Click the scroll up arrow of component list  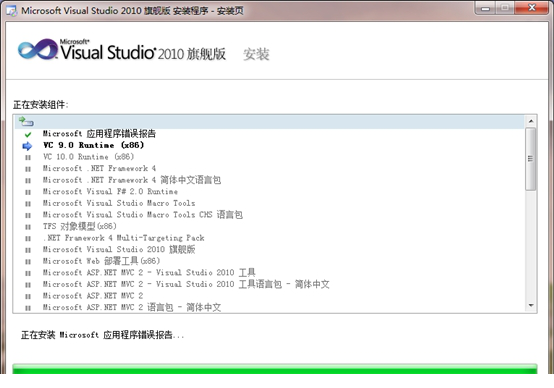(531, 121)
